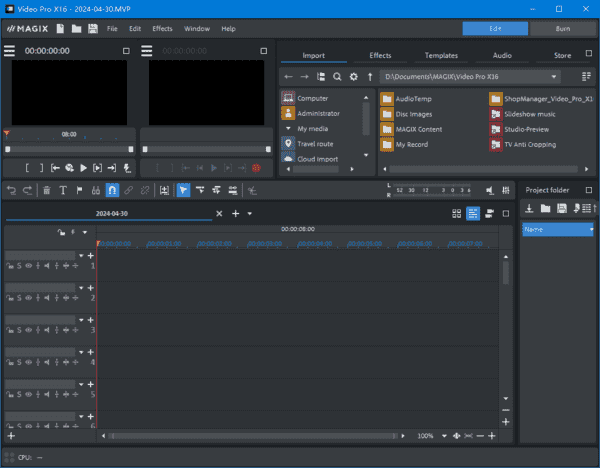
Task: Play the program monitor preview
Action: coord(83,168)
